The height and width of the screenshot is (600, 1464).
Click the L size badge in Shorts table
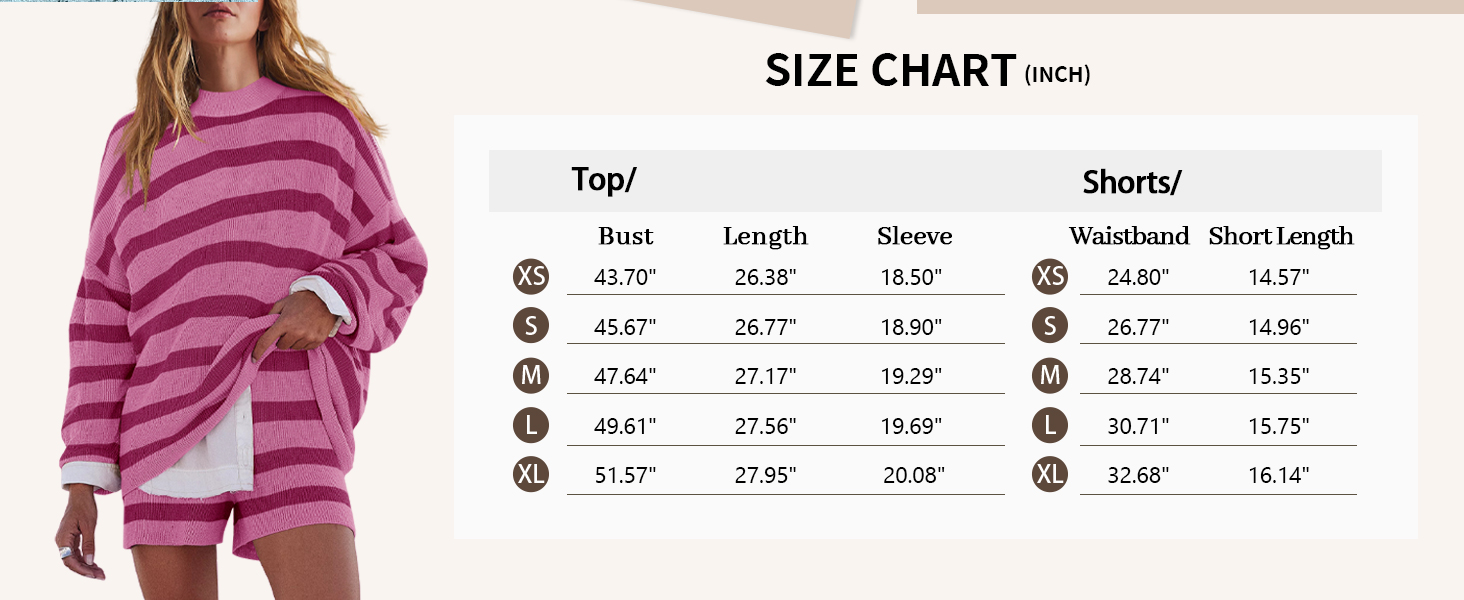(1050, 426)
